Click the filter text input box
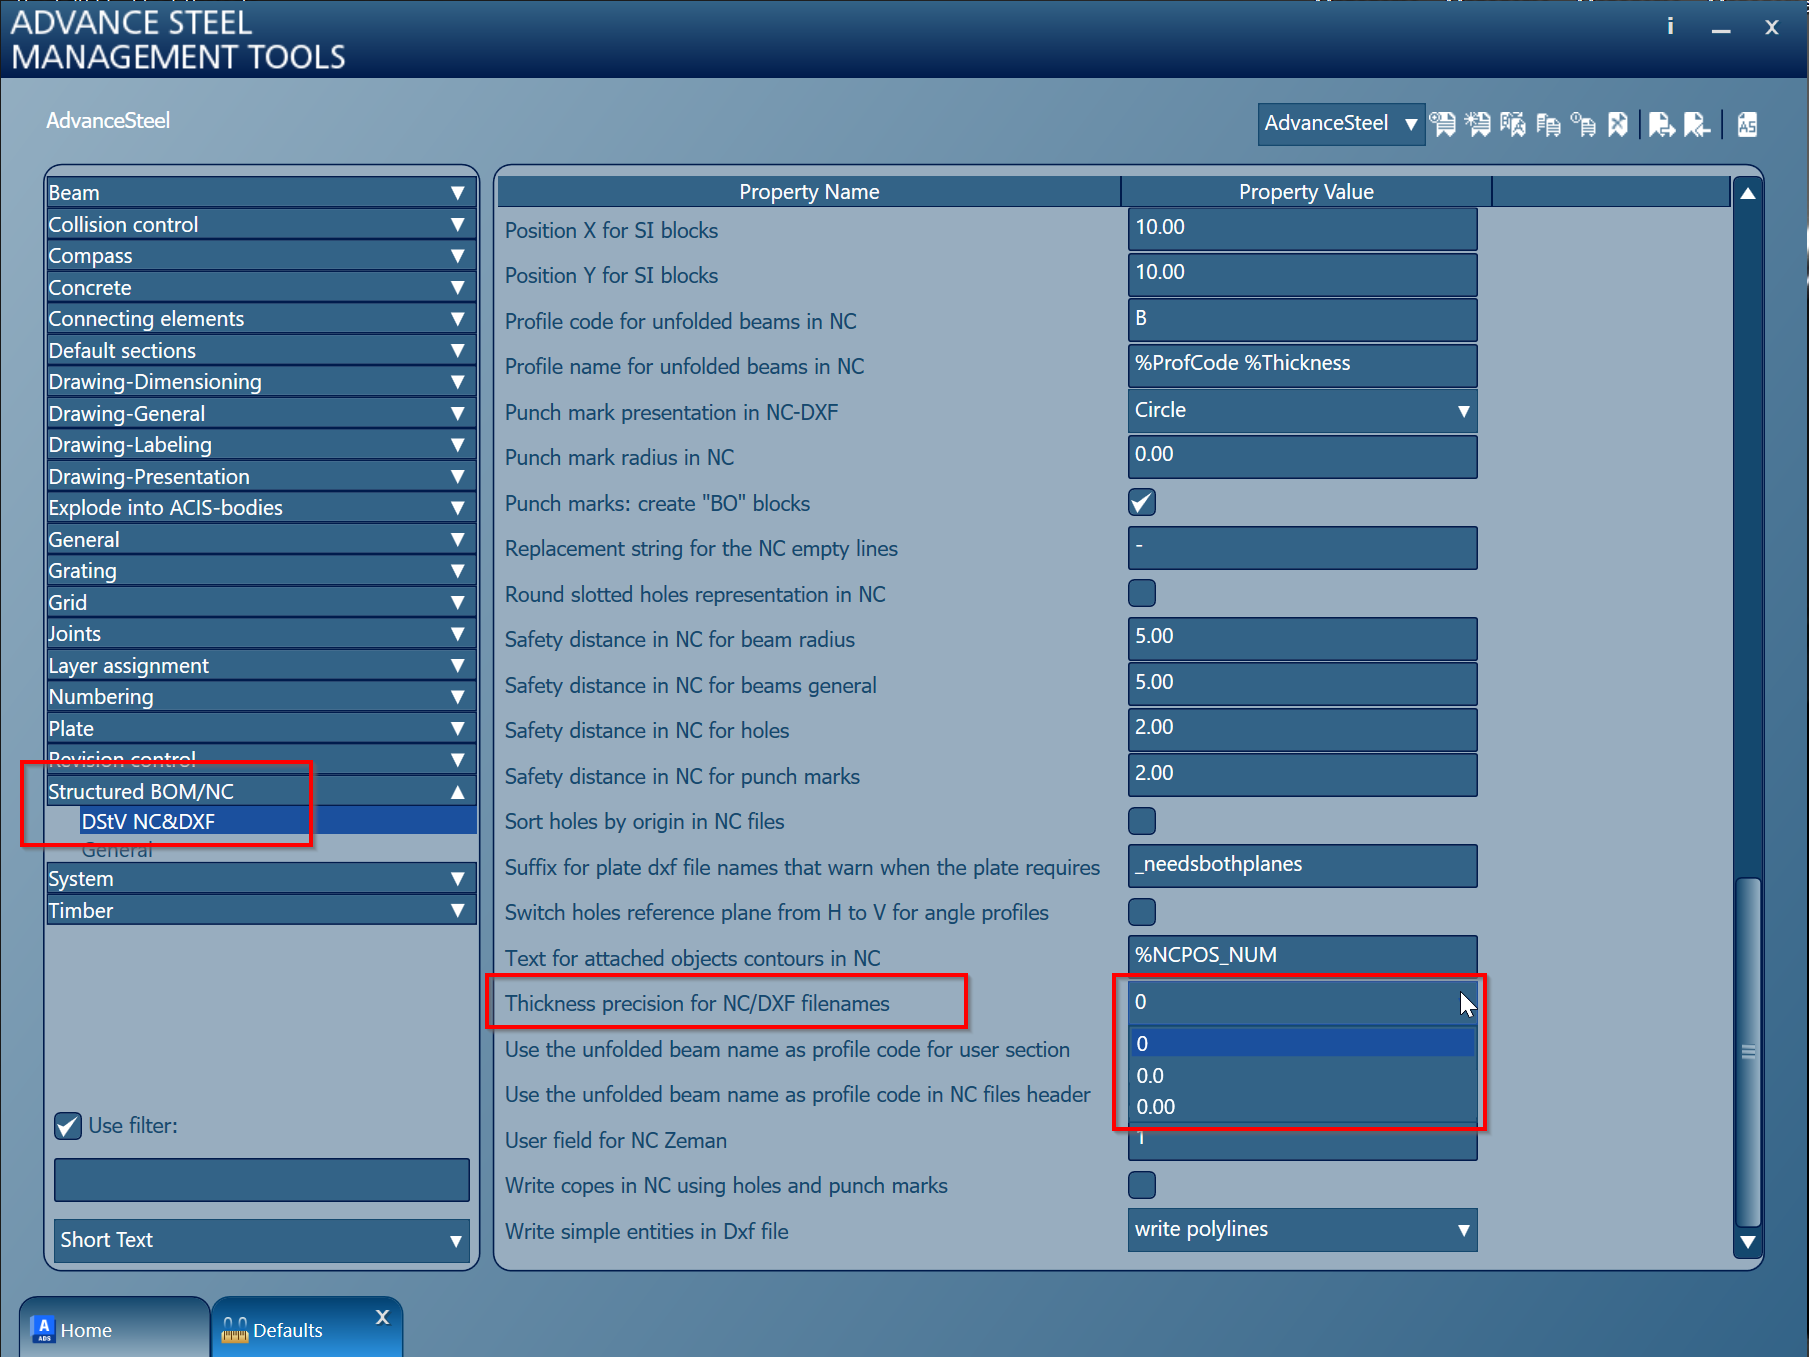This screenshot has width=1809, height=1357. click(262, 1180)
